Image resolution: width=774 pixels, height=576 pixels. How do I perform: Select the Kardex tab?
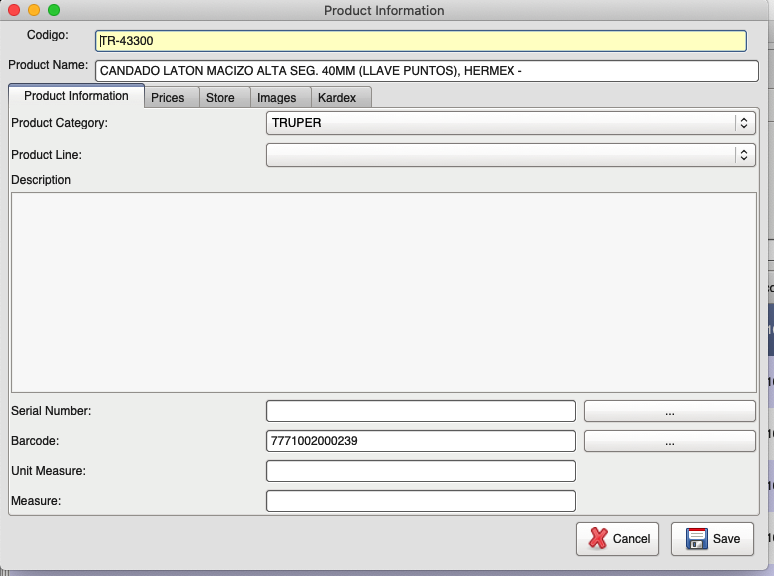(337, 98)
